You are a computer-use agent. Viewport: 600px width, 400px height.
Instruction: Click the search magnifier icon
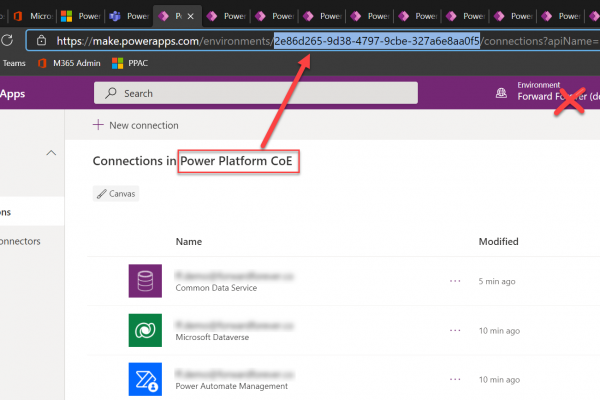coord(111,93)
